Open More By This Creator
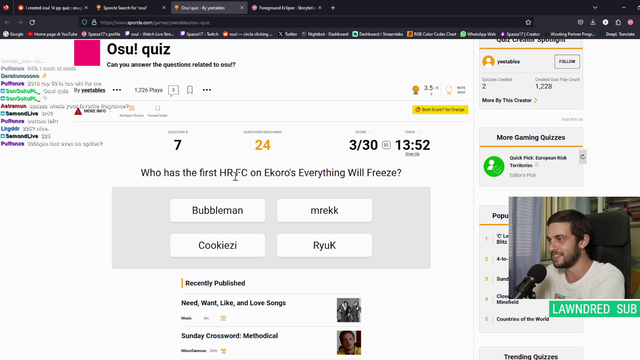This screenshot has height=360, width=640. [509, 100]
